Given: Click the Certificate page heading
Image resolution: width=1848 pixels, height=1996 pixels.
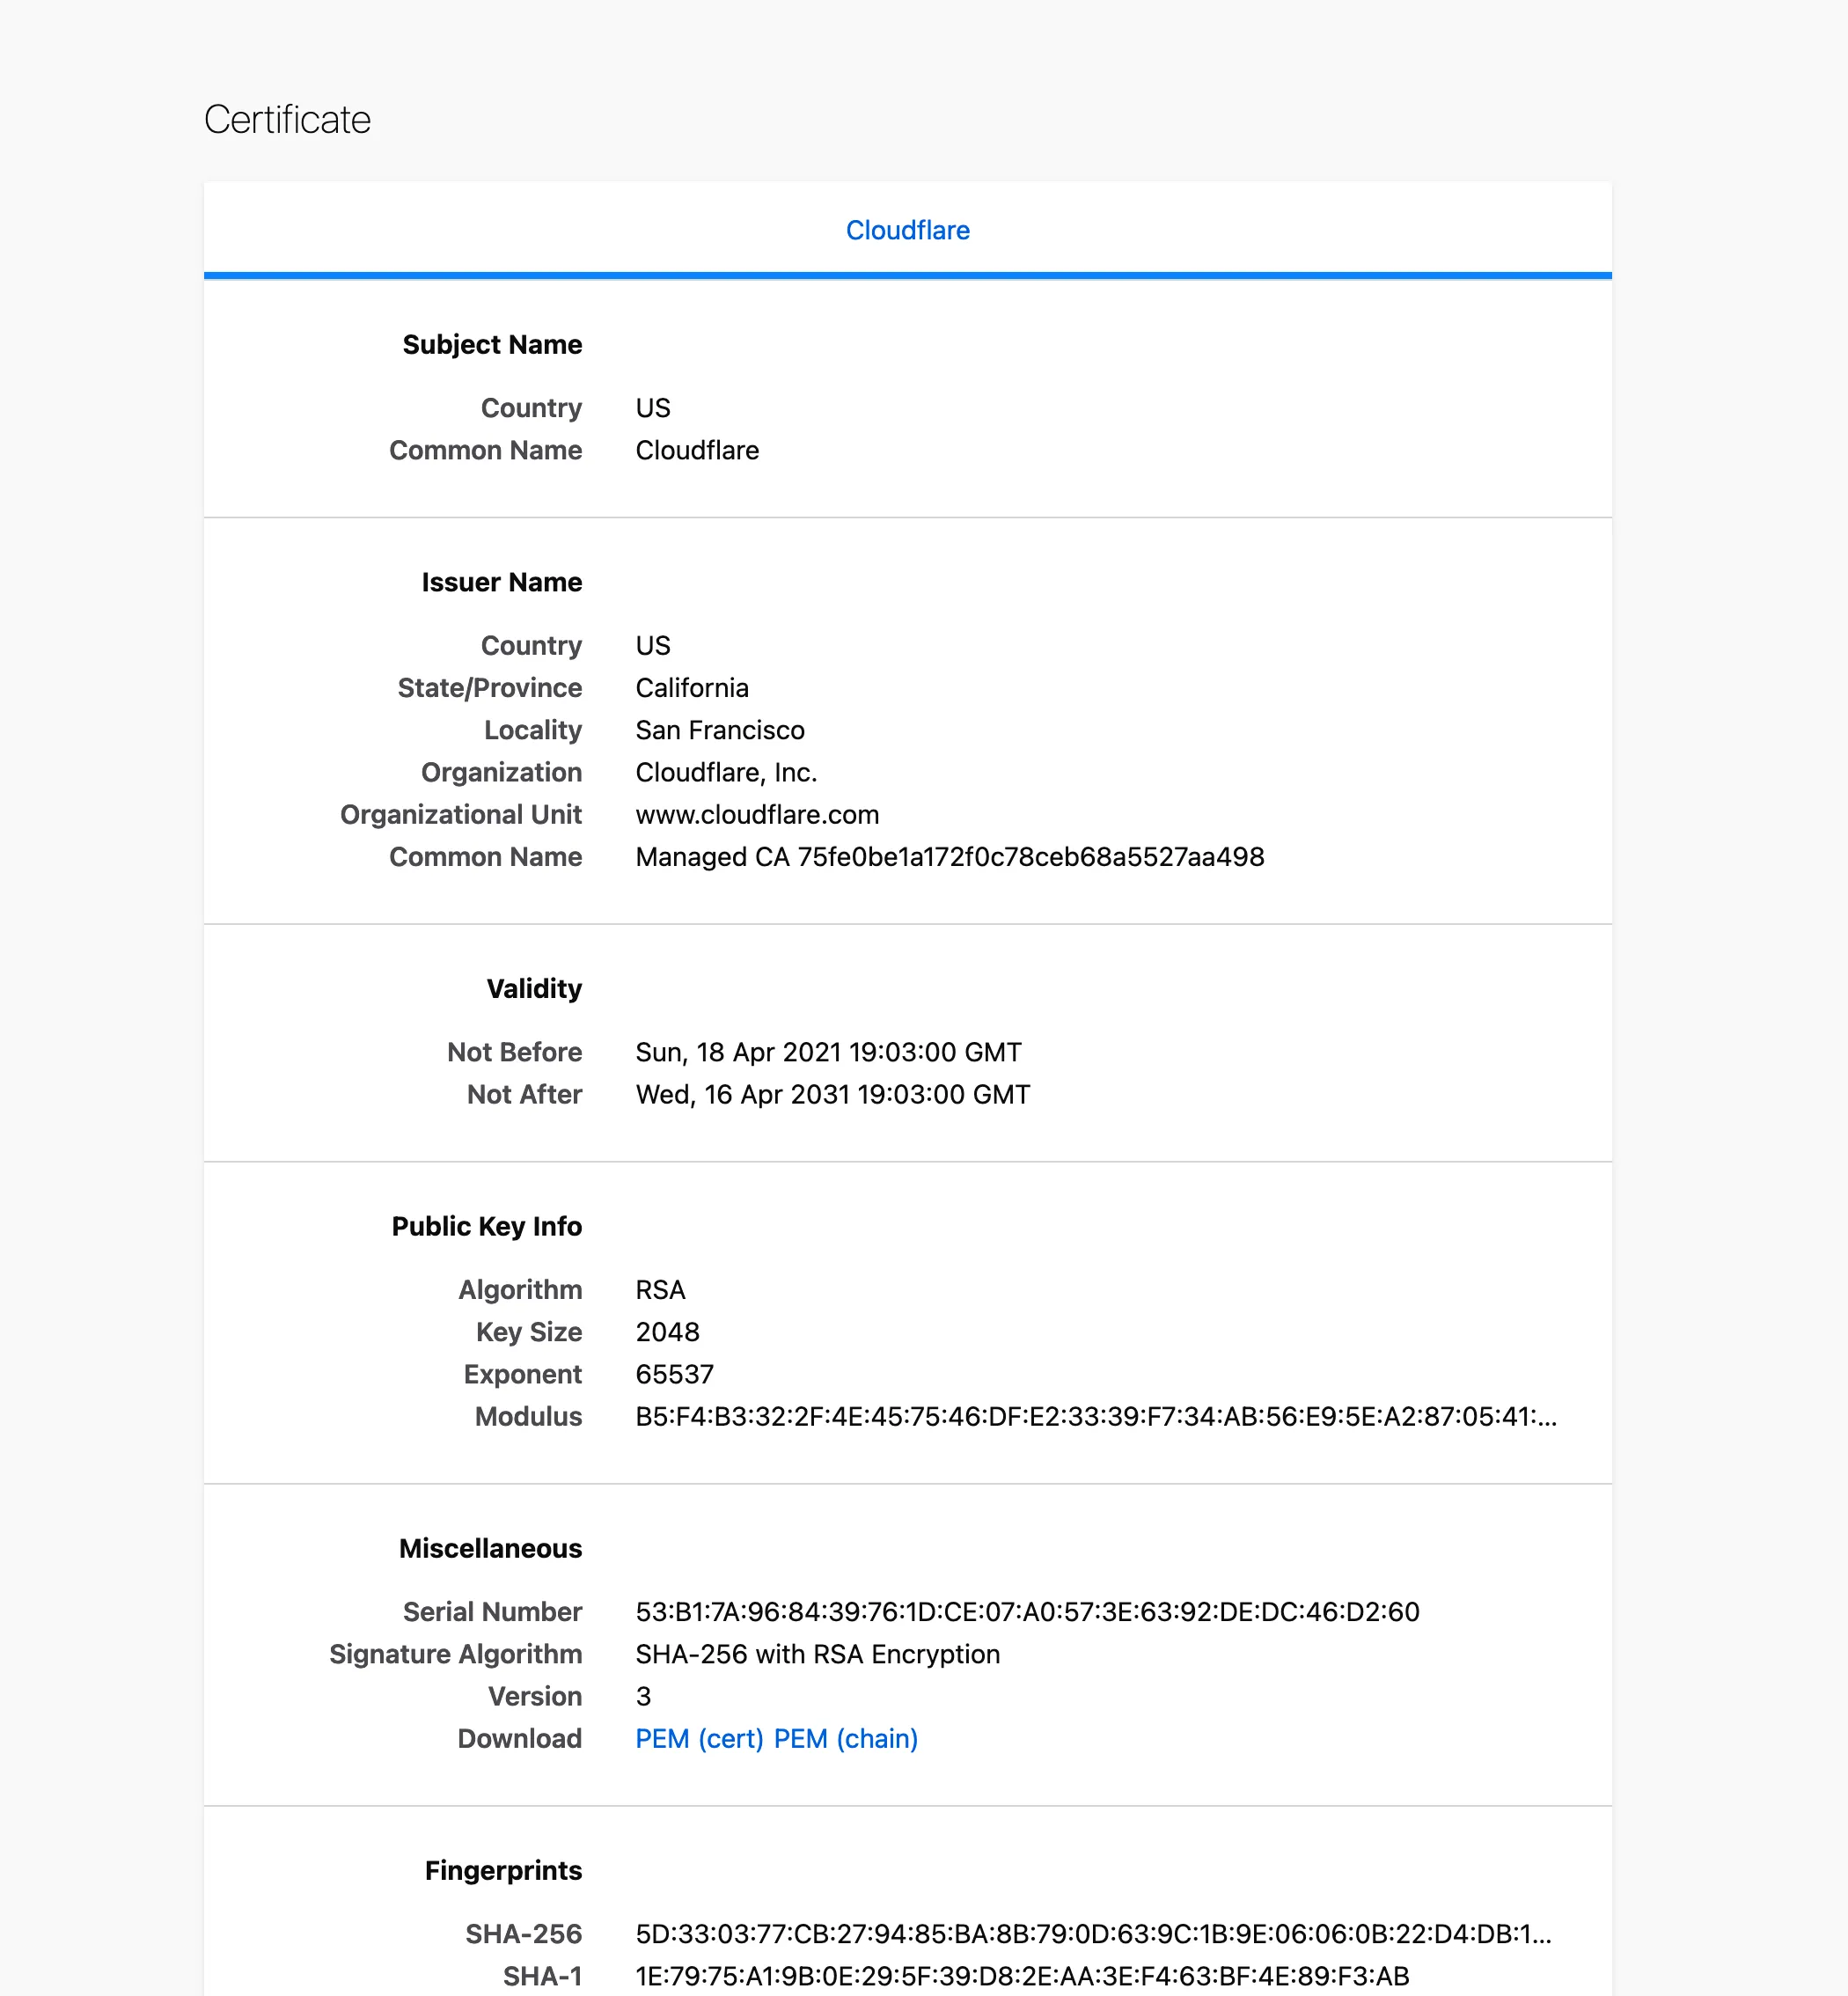Looking at the screenshot, I should tap(287, 120).
